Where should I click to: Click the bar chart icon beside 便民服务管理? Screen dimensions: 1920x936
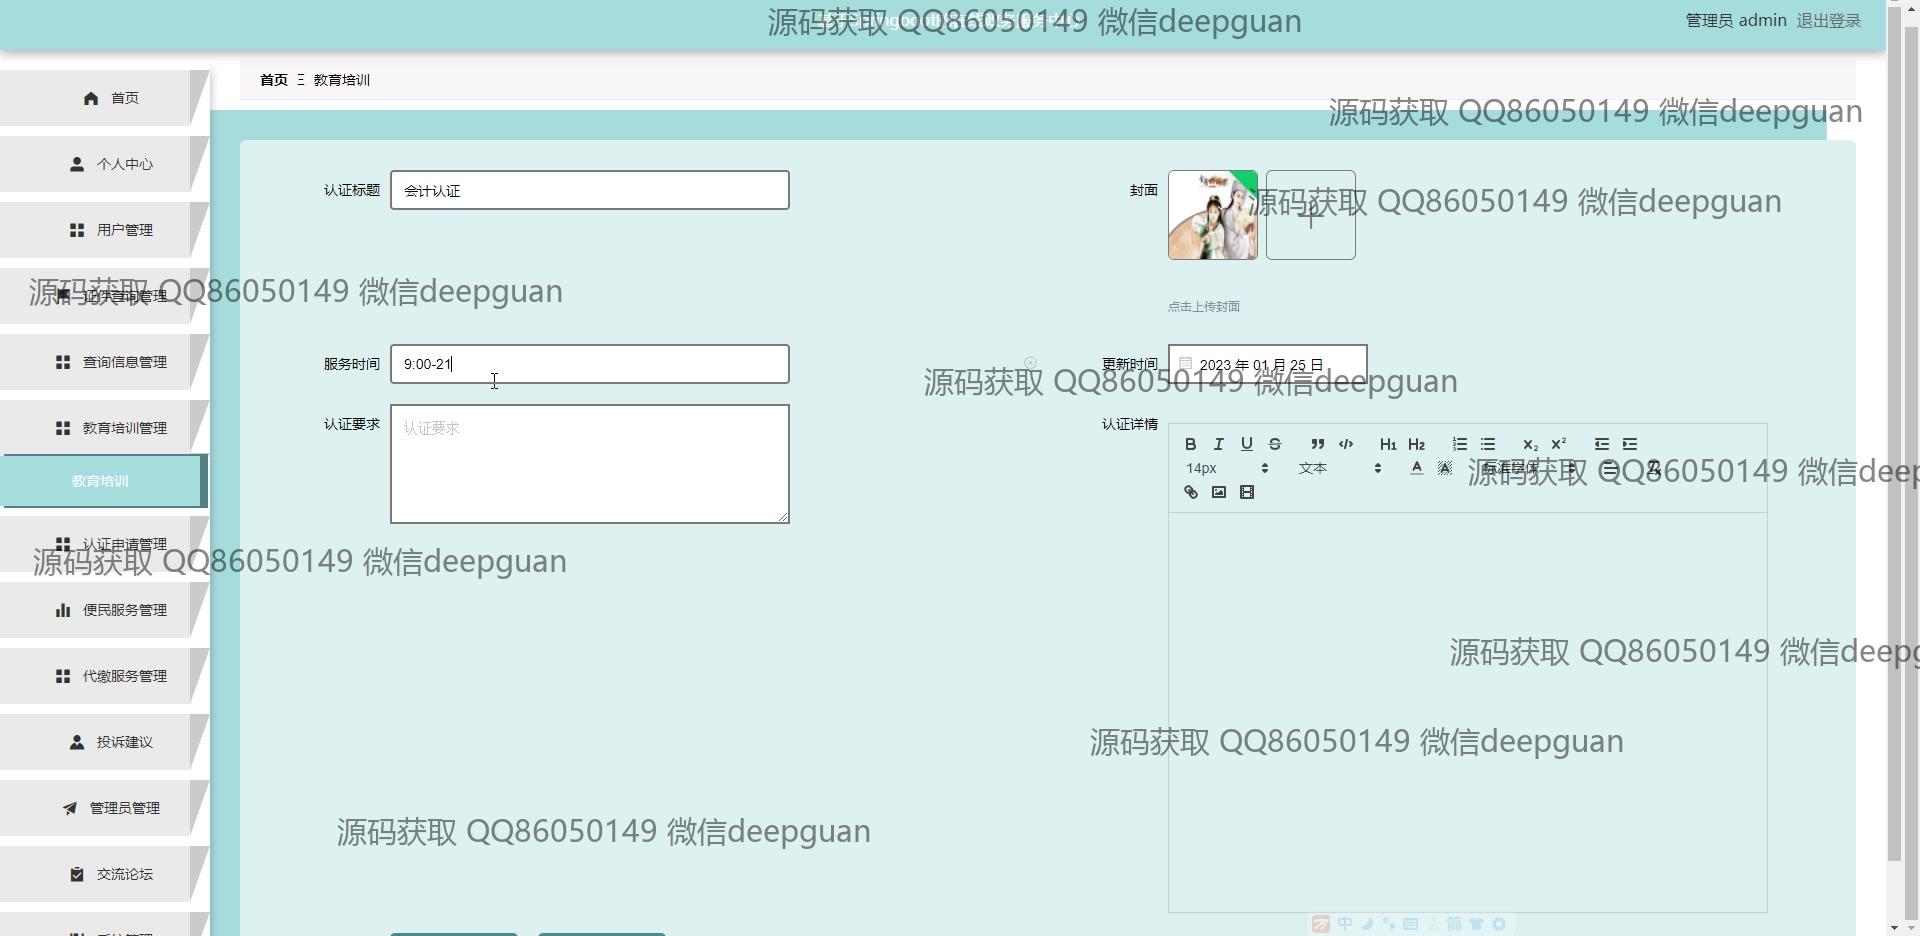[63, 610]
